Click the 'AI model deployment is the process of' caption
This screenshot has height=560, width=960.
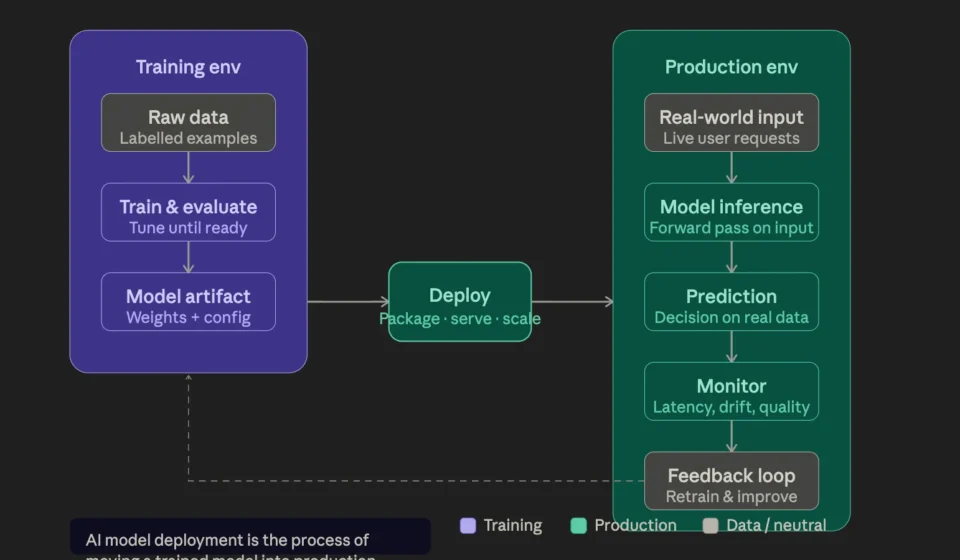[x=227, y=540]
